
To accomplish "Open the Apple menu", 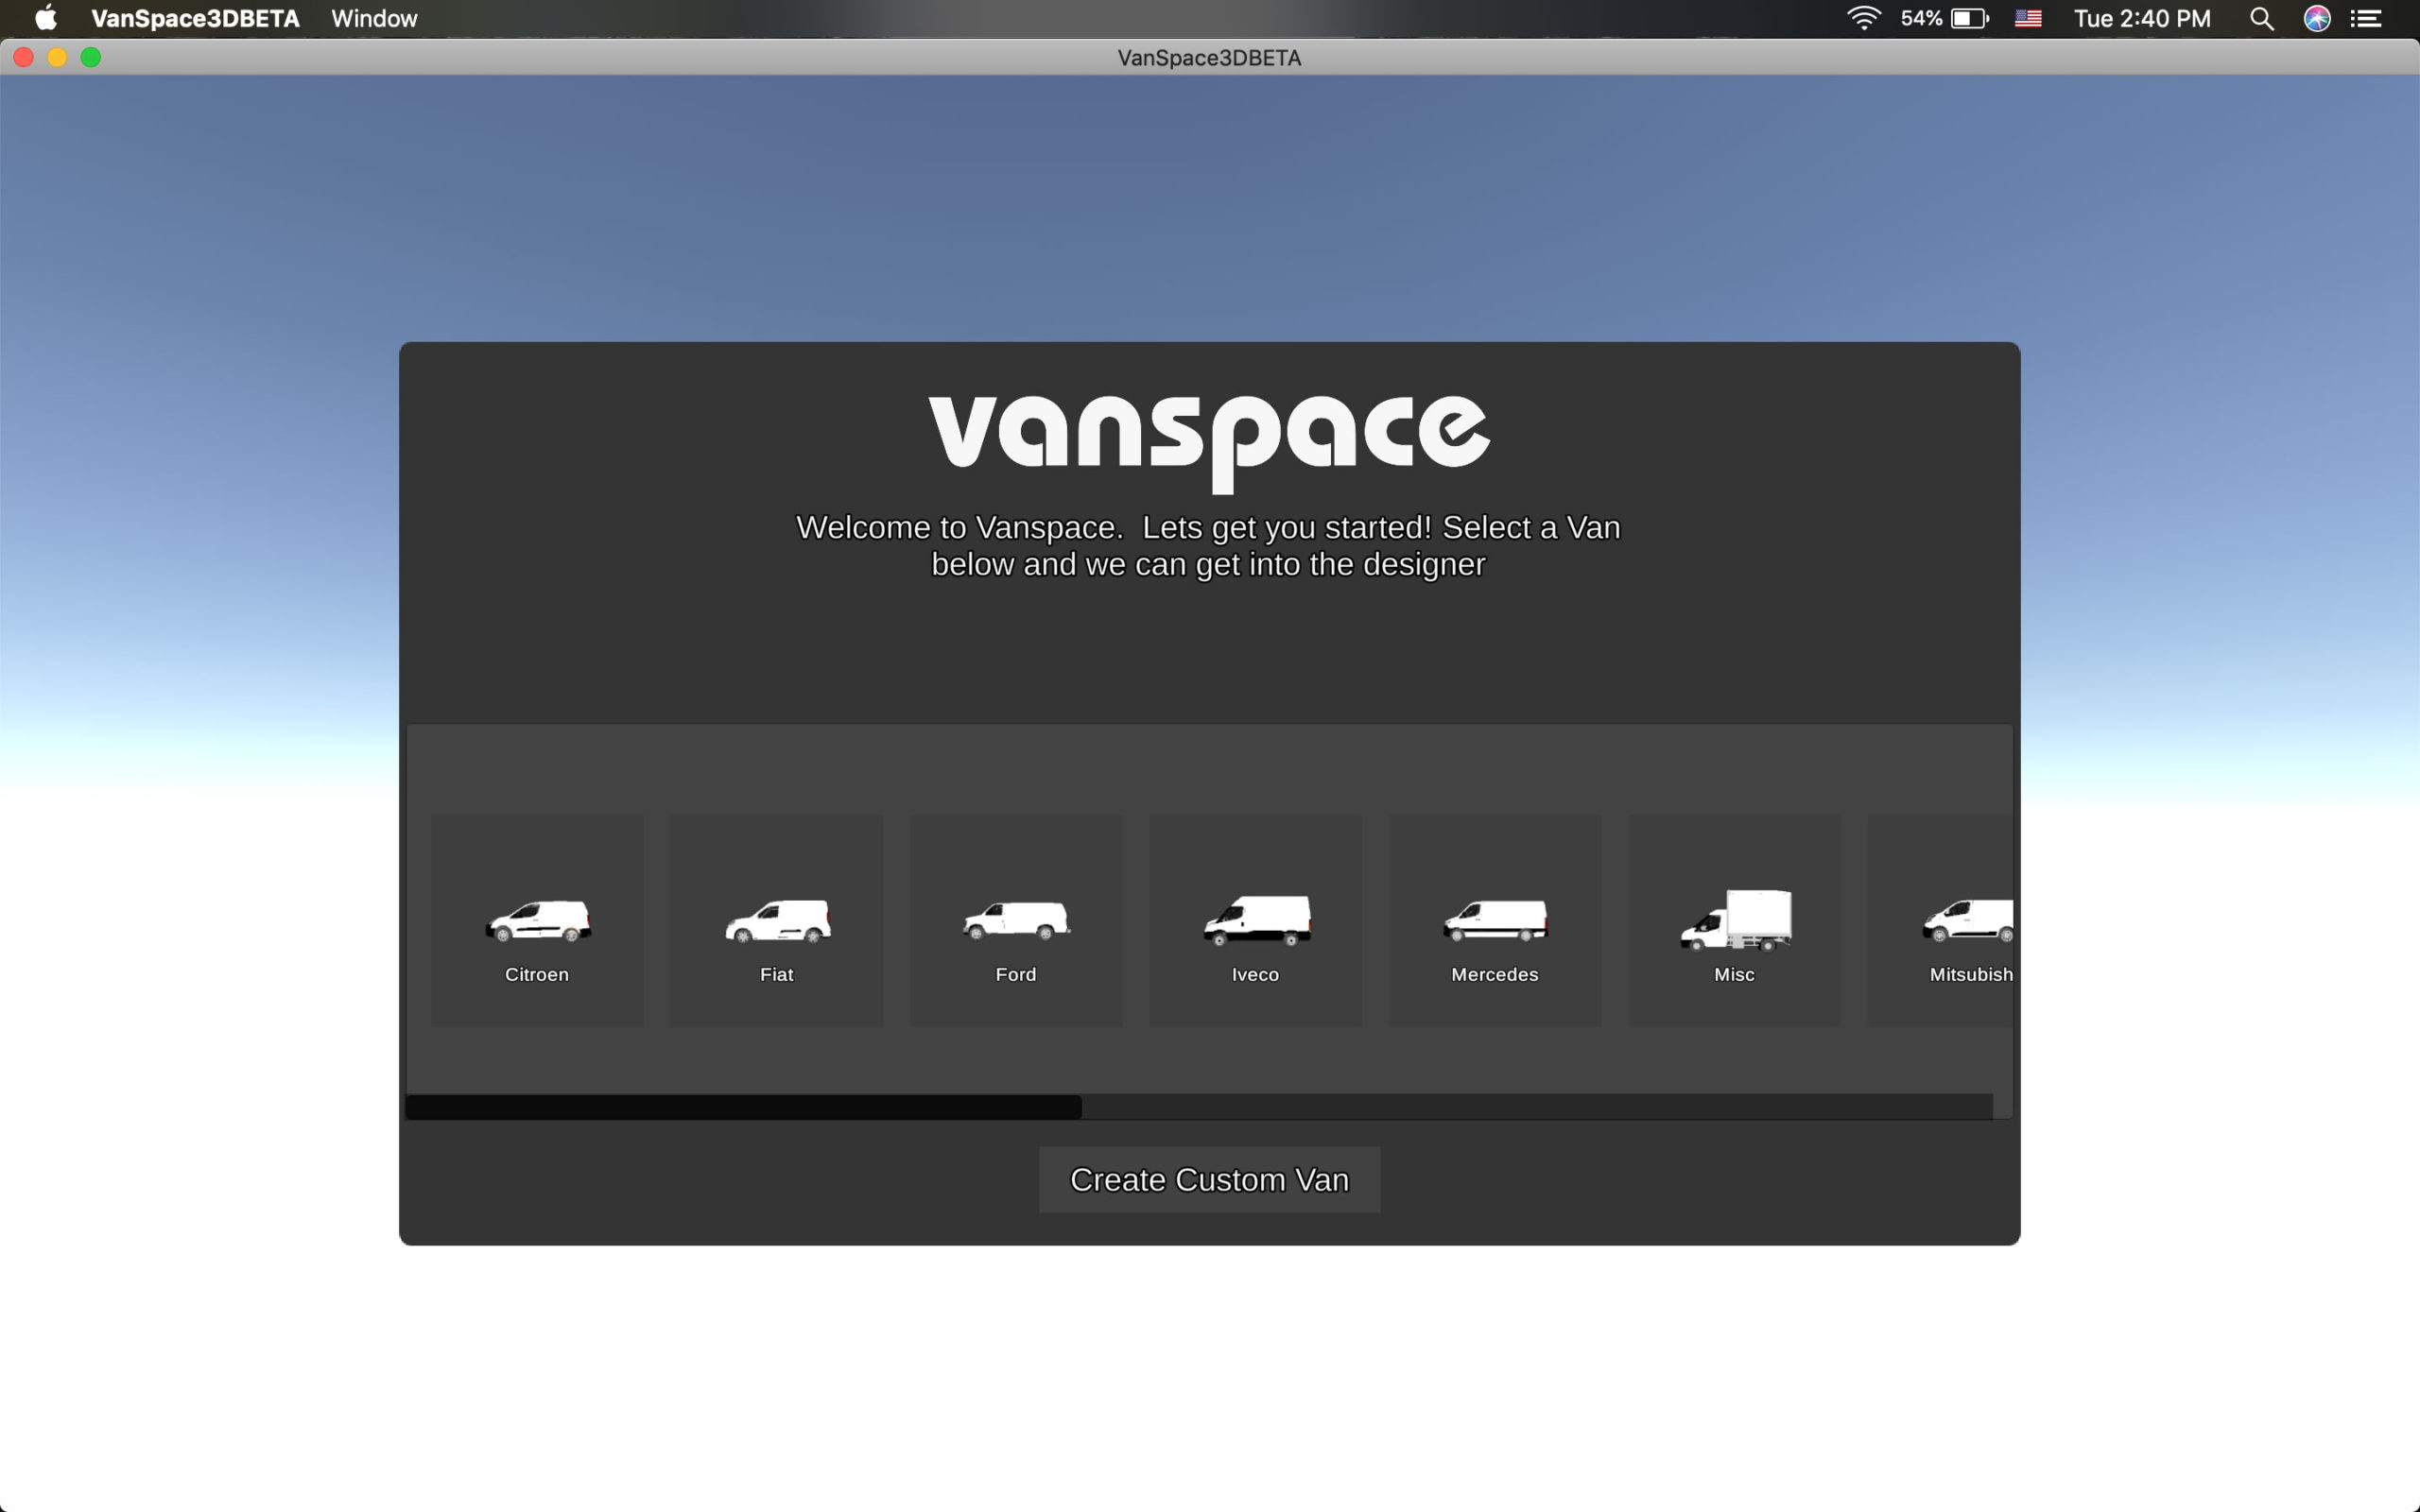I will (45, 18).
